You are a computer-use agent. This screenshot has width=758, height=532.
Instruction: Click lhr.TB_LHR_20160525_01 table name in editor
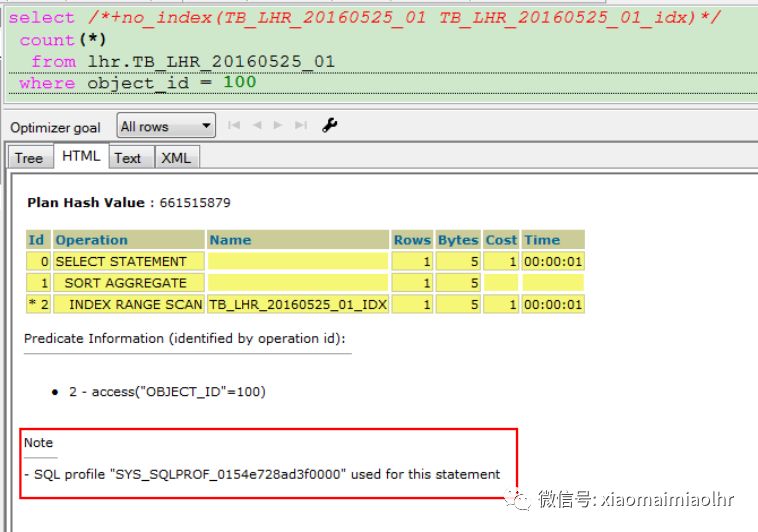tap(211, 61)
